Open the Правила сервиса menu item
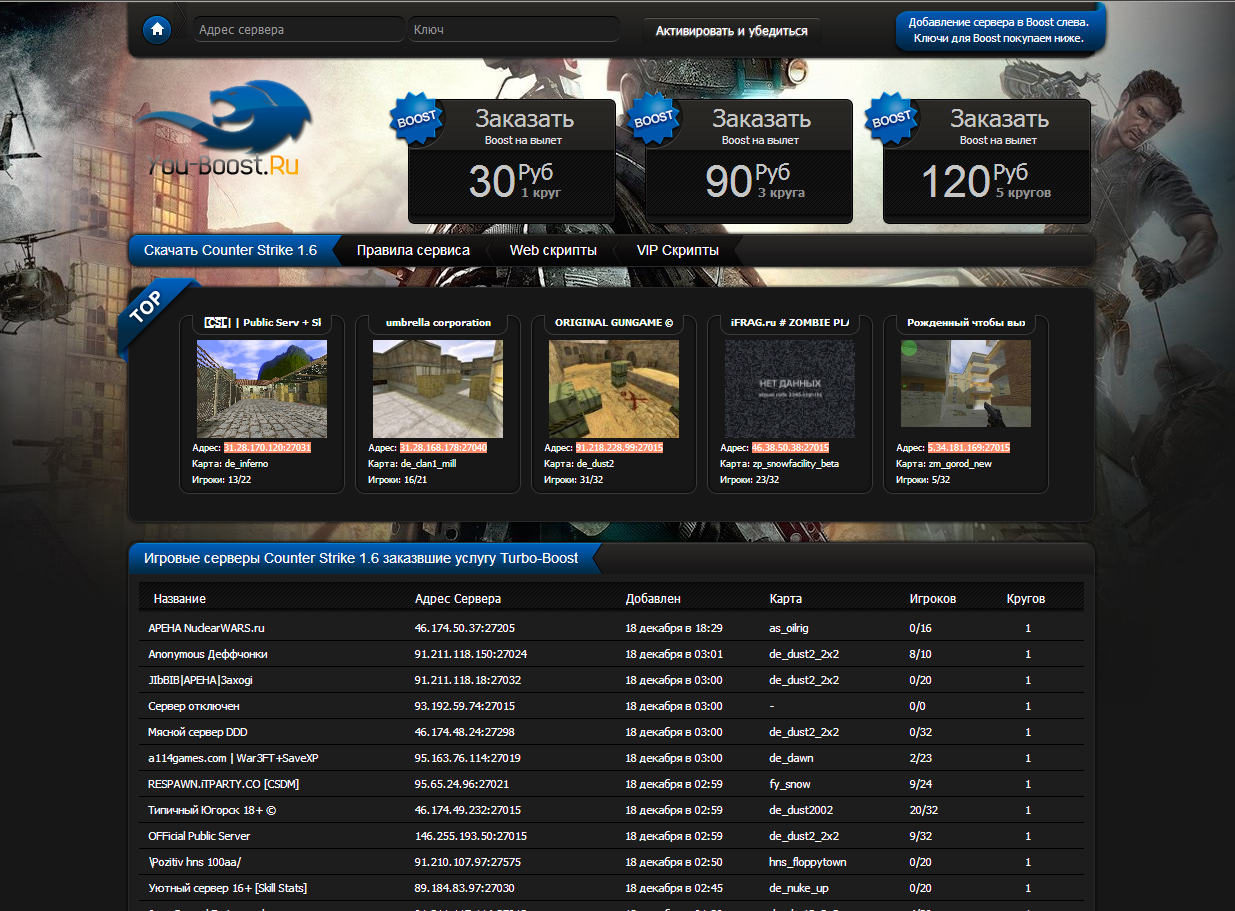This screenshot has height=911, width=1235. pyautogui.click(x=413, y=250)
